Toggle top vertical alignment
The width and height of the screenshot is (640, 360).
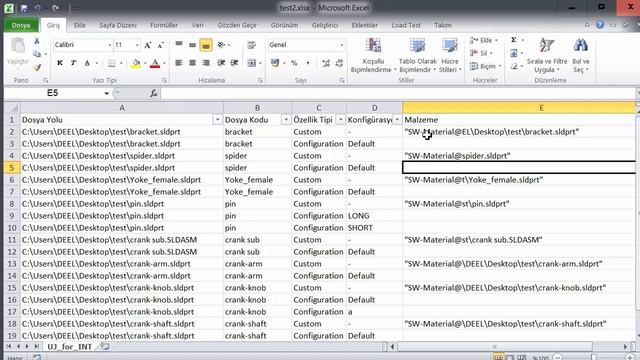pyautogui.click(x=179, y=44)
